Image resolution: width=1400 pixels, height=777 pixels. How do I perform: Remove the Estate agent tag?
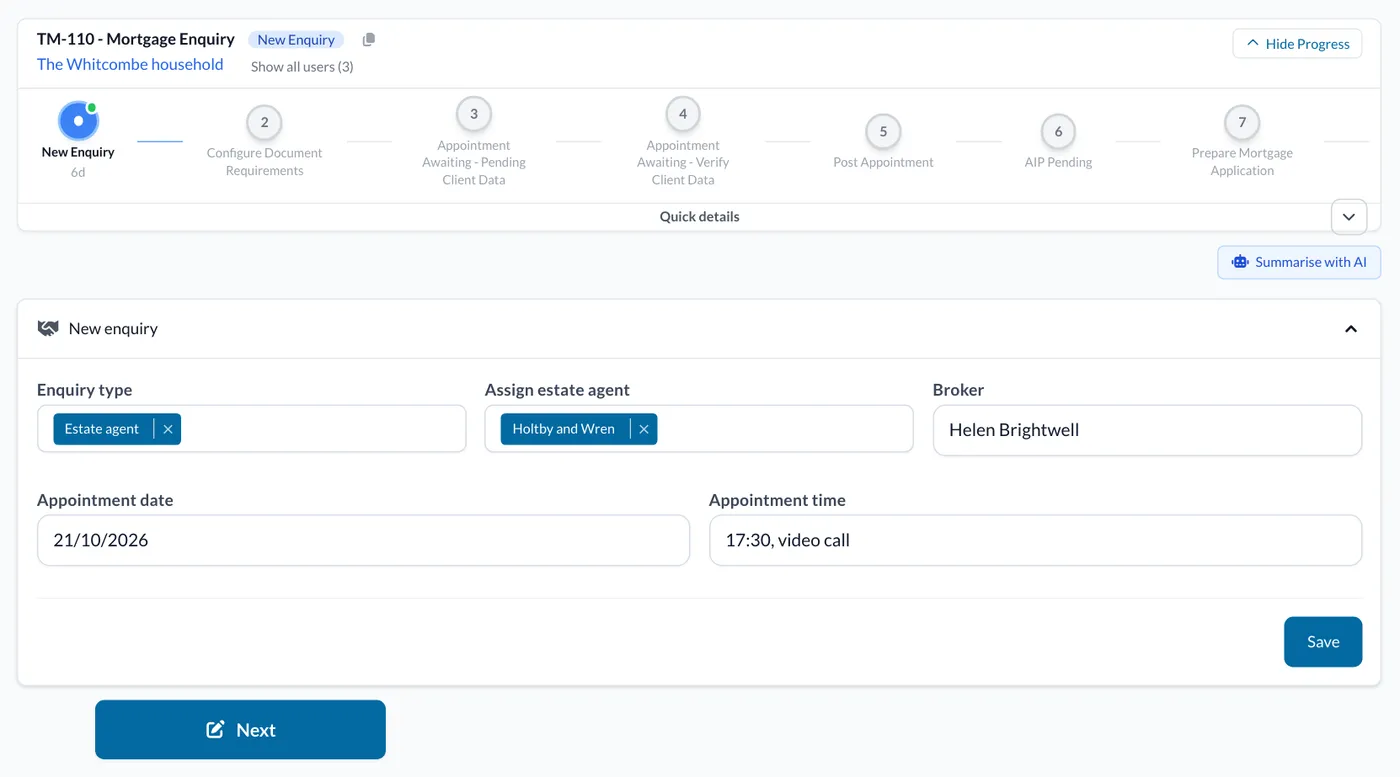tap(168, 429)
